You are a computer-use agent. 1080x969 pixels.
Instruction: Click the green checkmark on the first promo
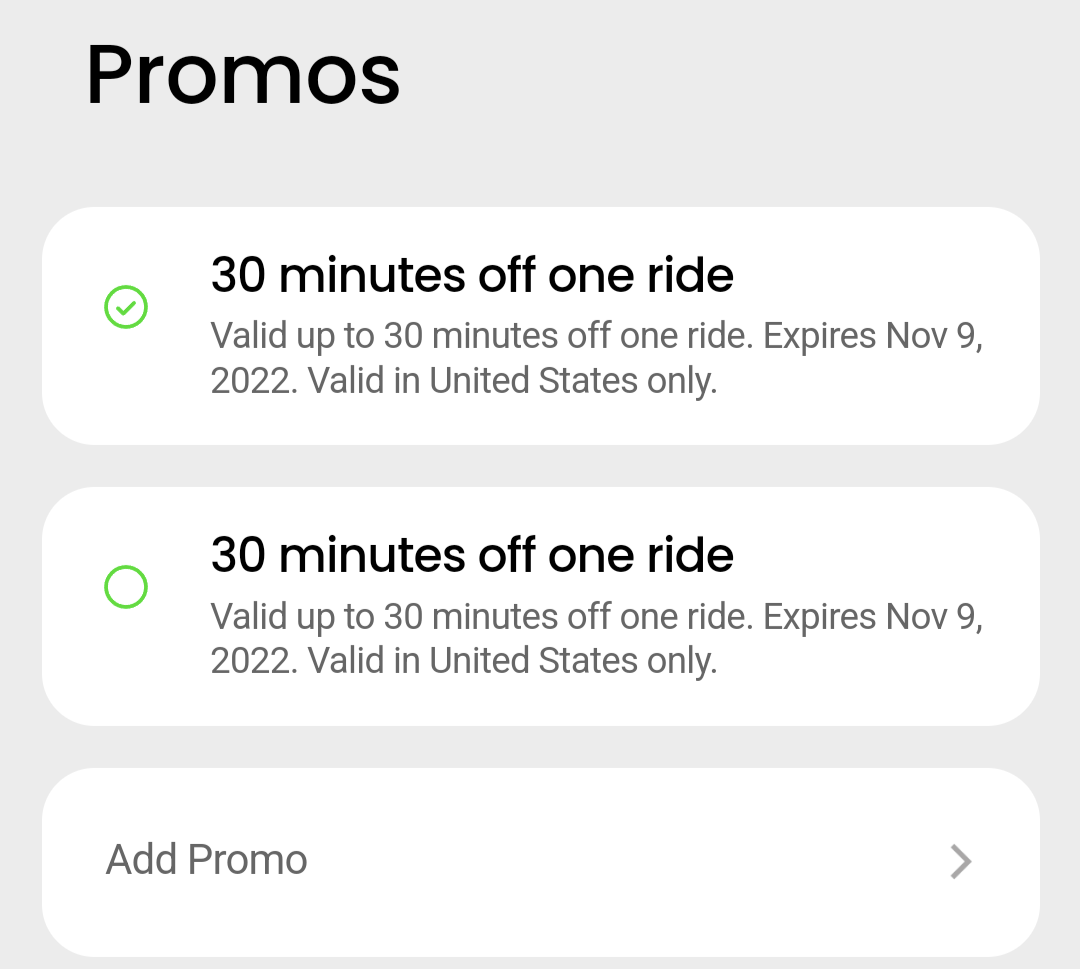126,307
